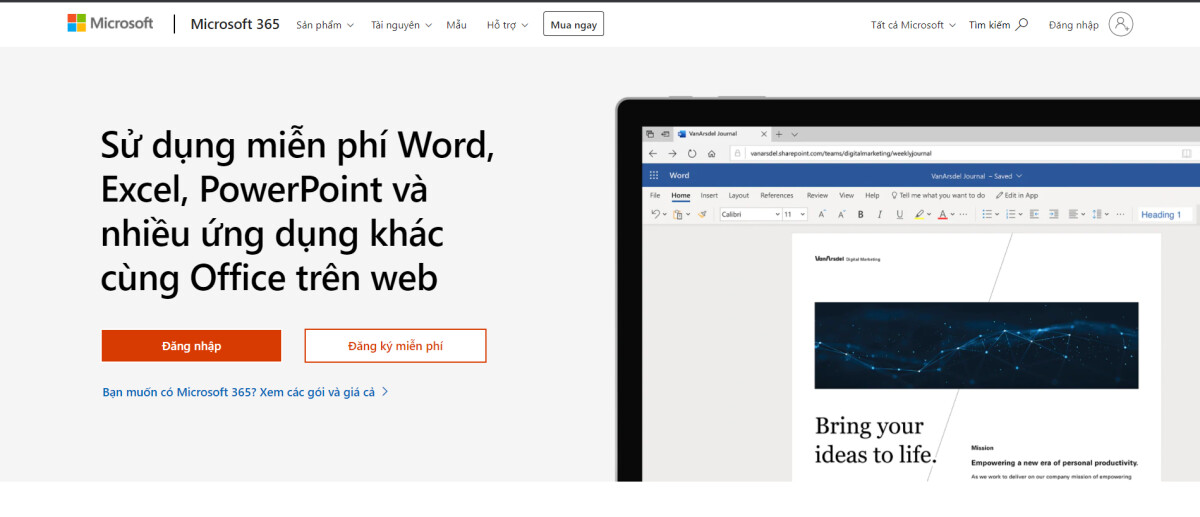Expand the browser tab list chevron in preview
Viewport: 1200px width, 517px height.
795,134
